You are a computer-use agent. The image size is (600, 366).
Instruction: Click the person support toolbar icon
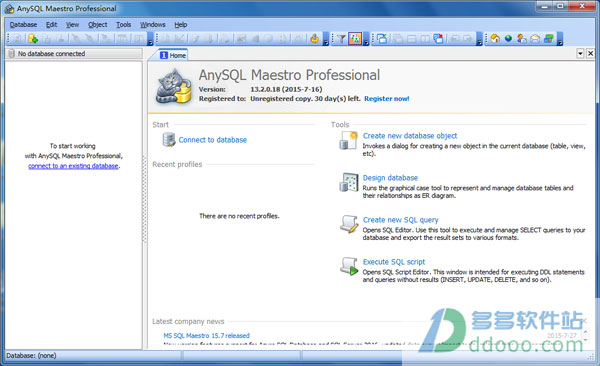pos(522,39)
